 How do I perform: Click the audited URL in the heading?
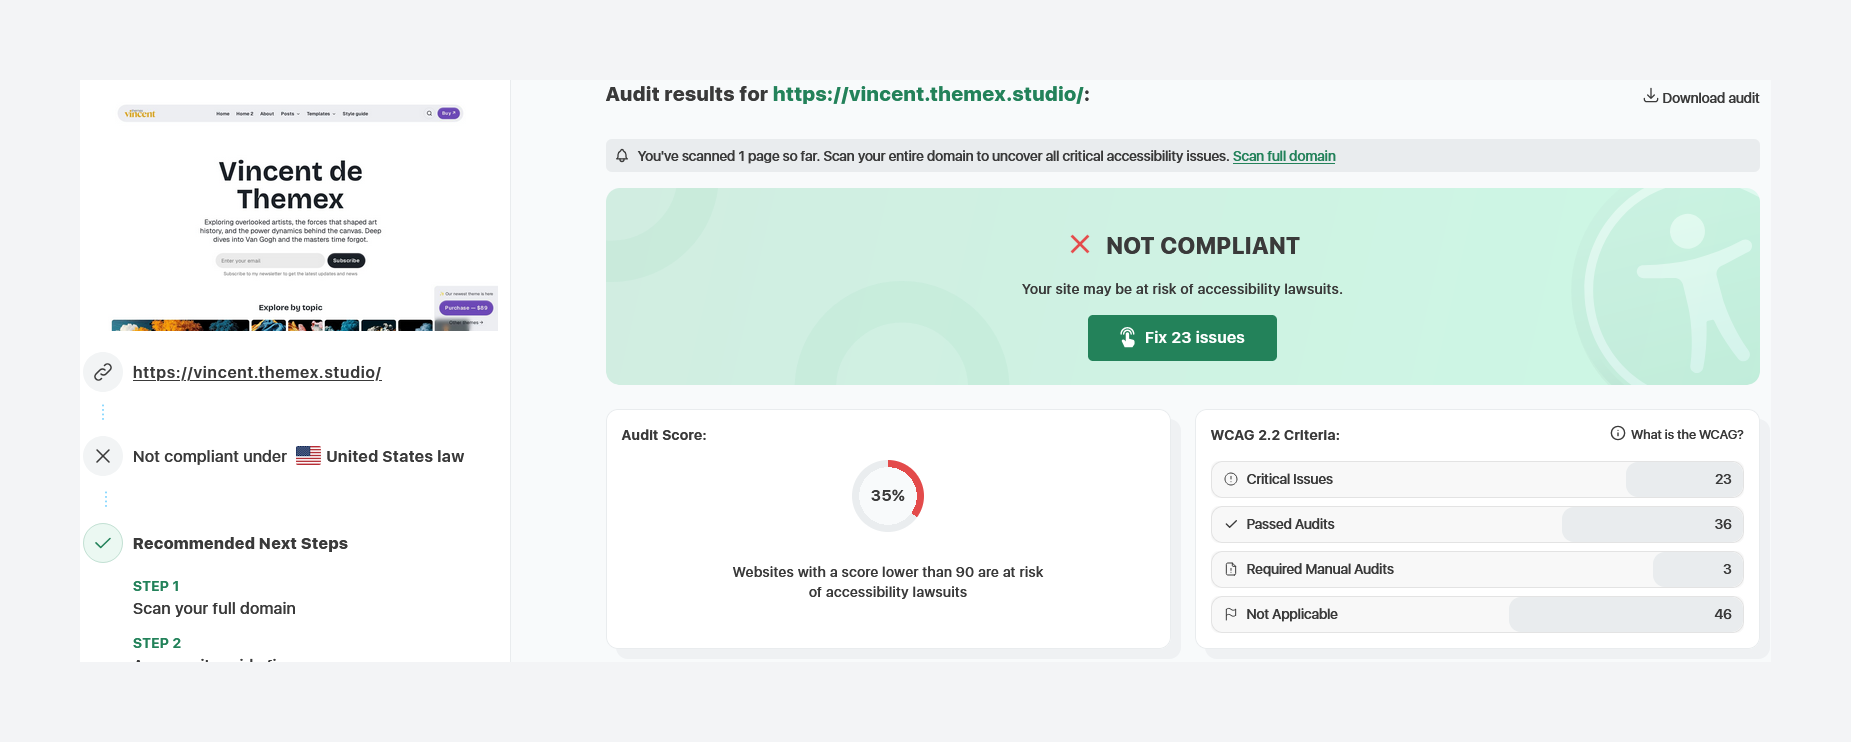tap(928, 95)
